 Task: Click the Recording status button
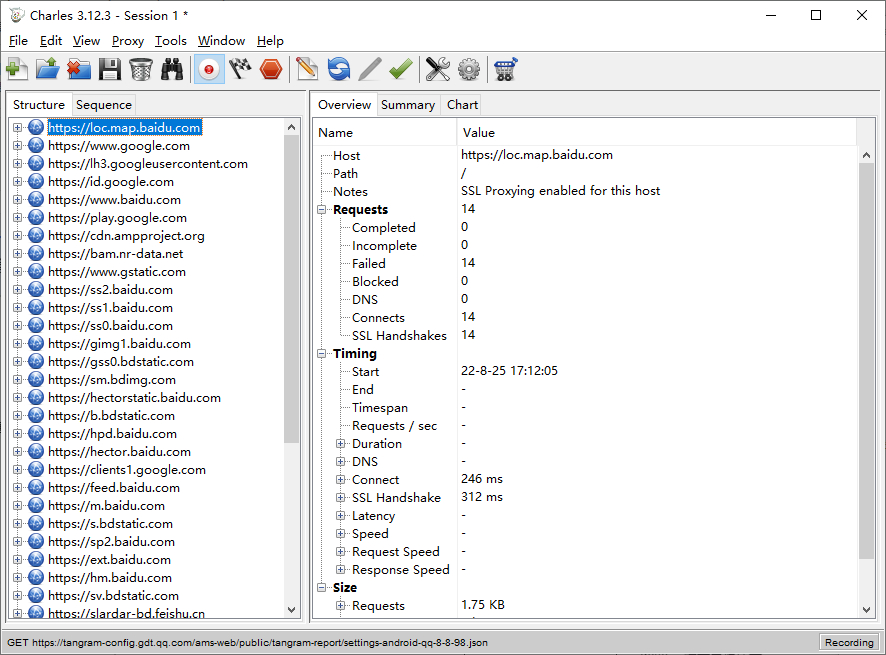[x=848, y=642]
